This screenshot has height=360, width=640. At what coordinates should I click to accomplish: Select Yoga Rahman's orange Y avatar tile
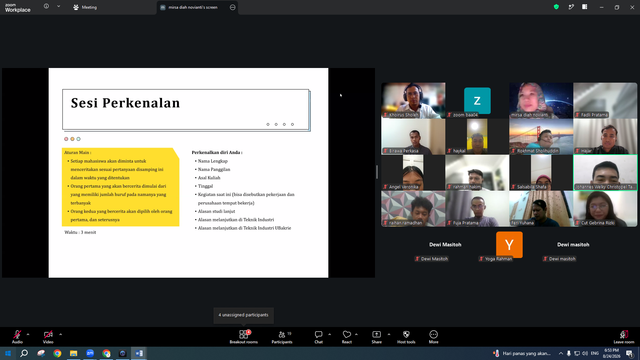(x=509, y=244)
